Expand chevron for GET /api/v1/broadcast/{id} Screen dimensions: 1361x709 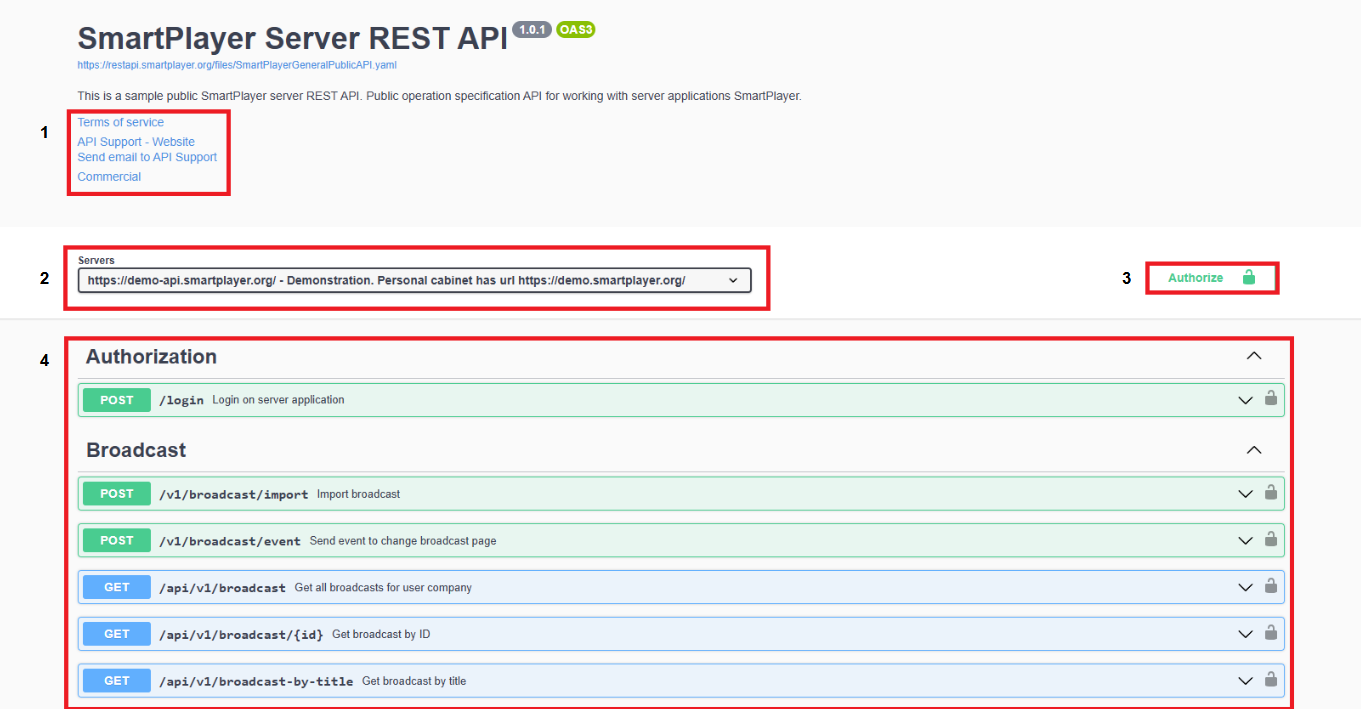(1245, 634)
